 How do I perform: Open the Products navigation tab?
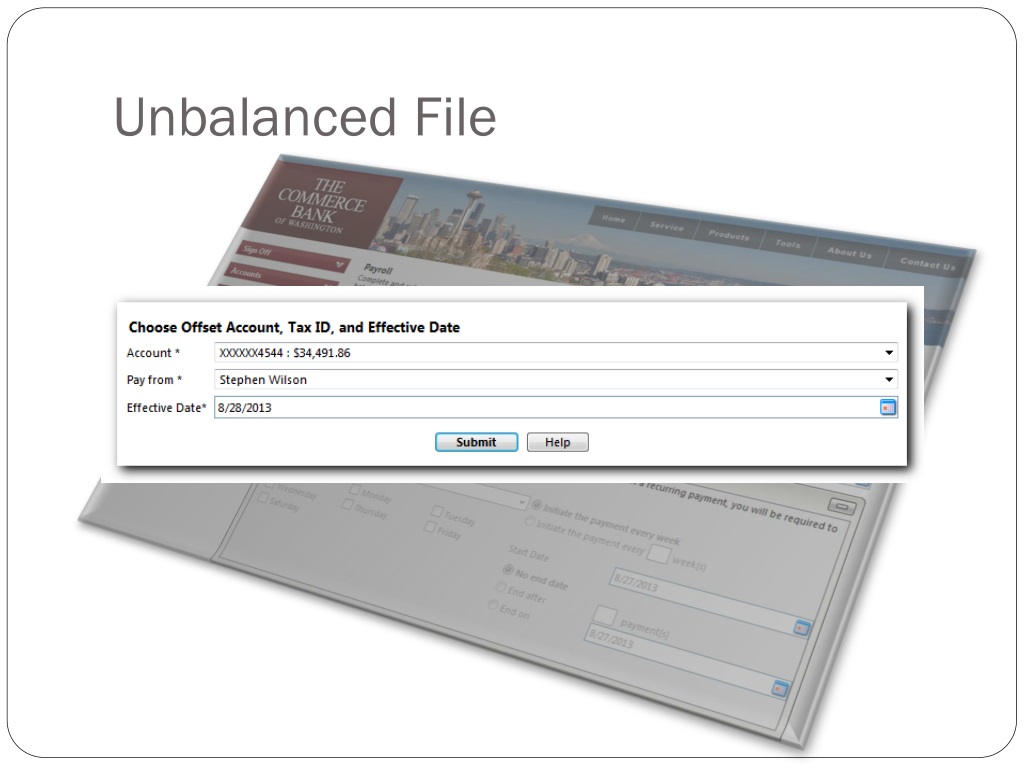[729, 236]
